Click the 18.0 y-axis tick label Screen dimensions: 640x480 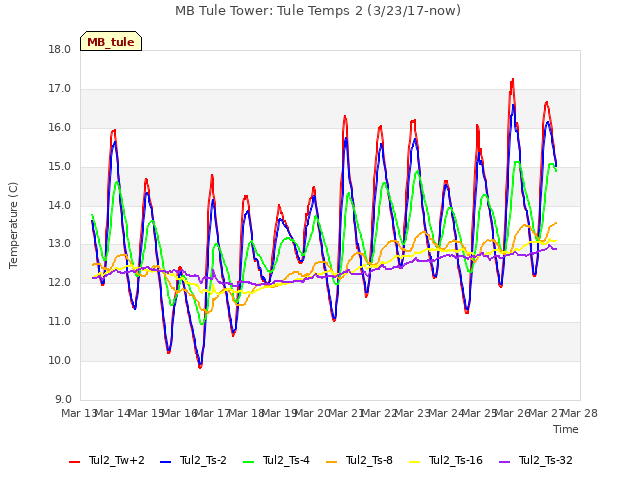pyautogui.click(x=60, y=50)
